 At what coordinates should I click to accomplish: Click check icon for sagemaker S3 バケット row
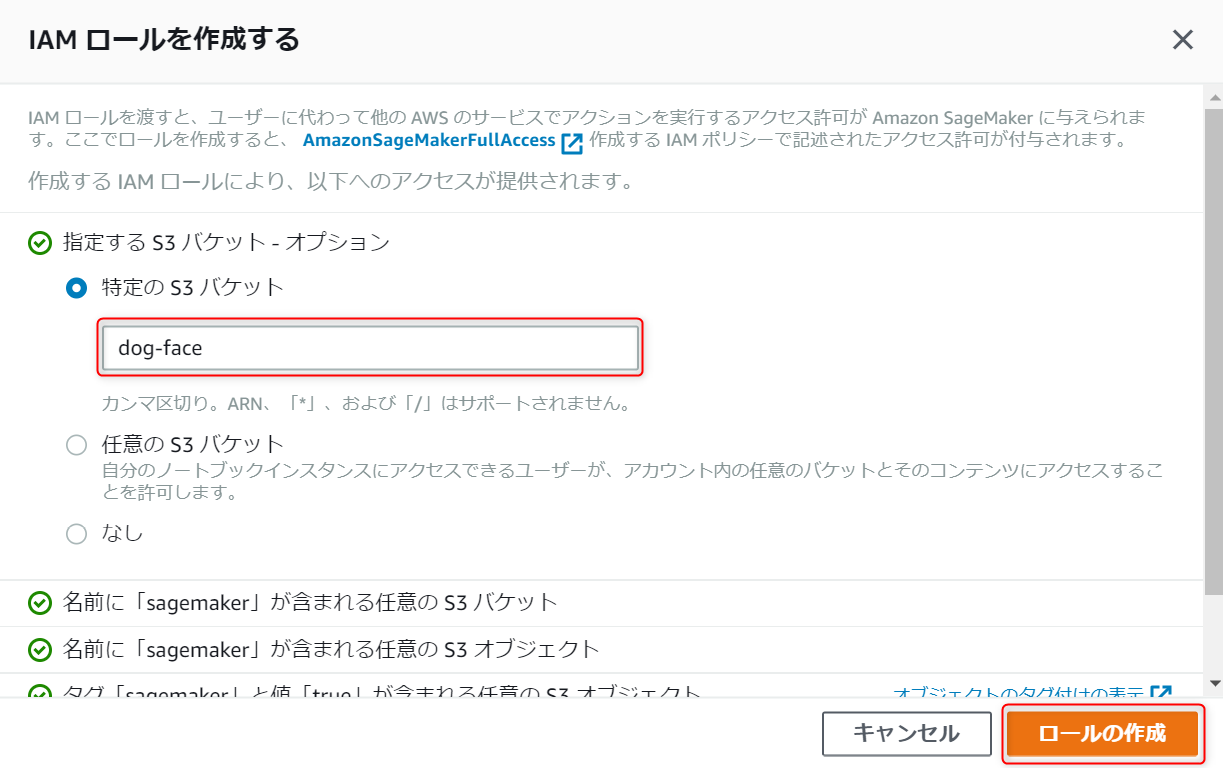(x=40, y=603)
